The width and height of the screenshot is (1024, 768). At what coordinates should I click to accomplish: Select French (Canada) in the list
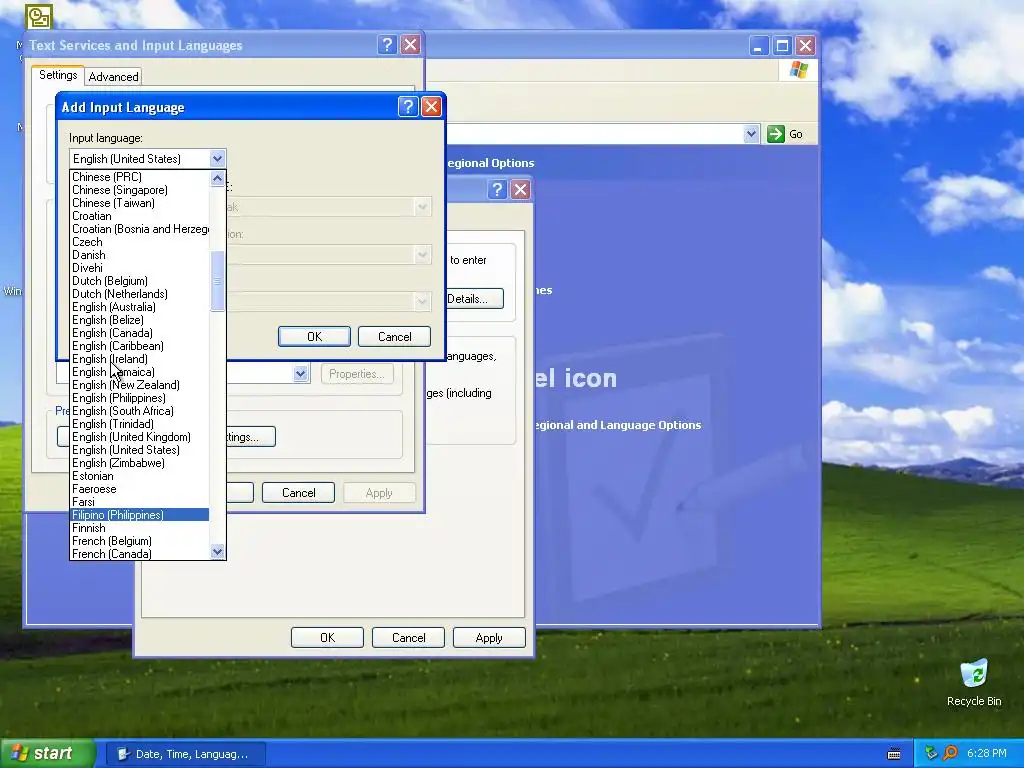pyautogui.click(x=140, y=554)
